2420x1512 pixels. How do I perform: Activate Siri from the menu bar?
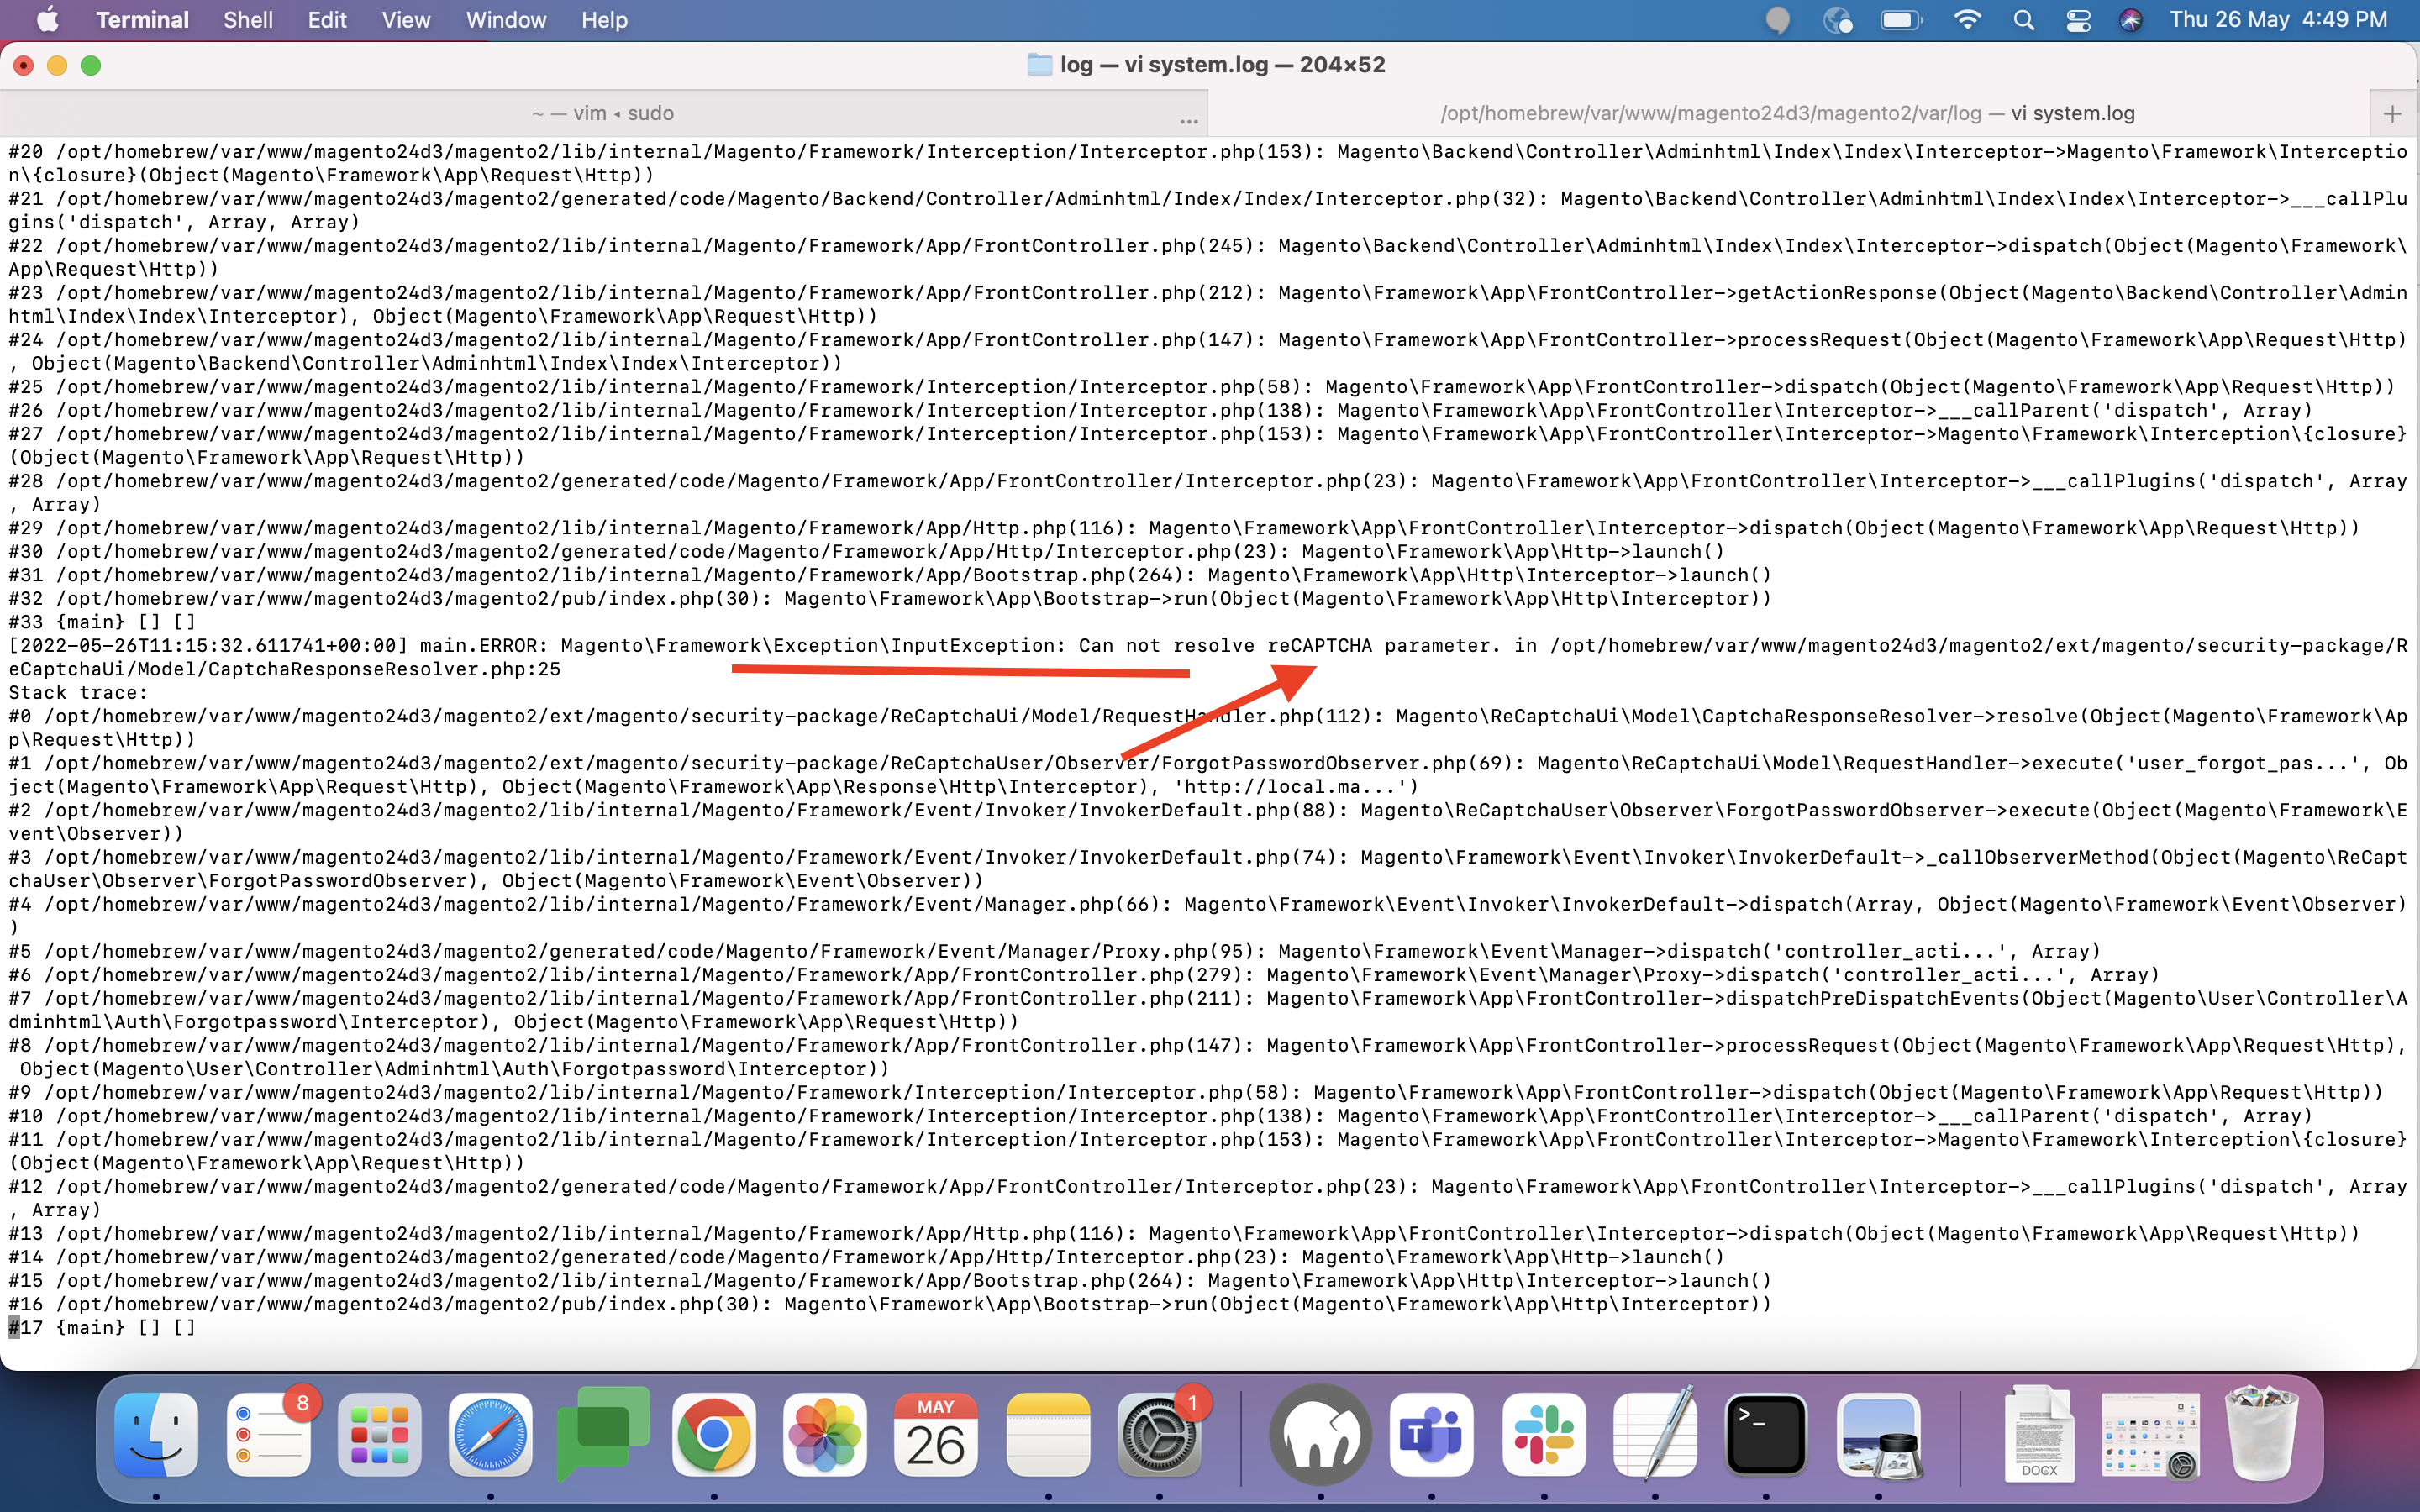click(x=2131, y=19)
